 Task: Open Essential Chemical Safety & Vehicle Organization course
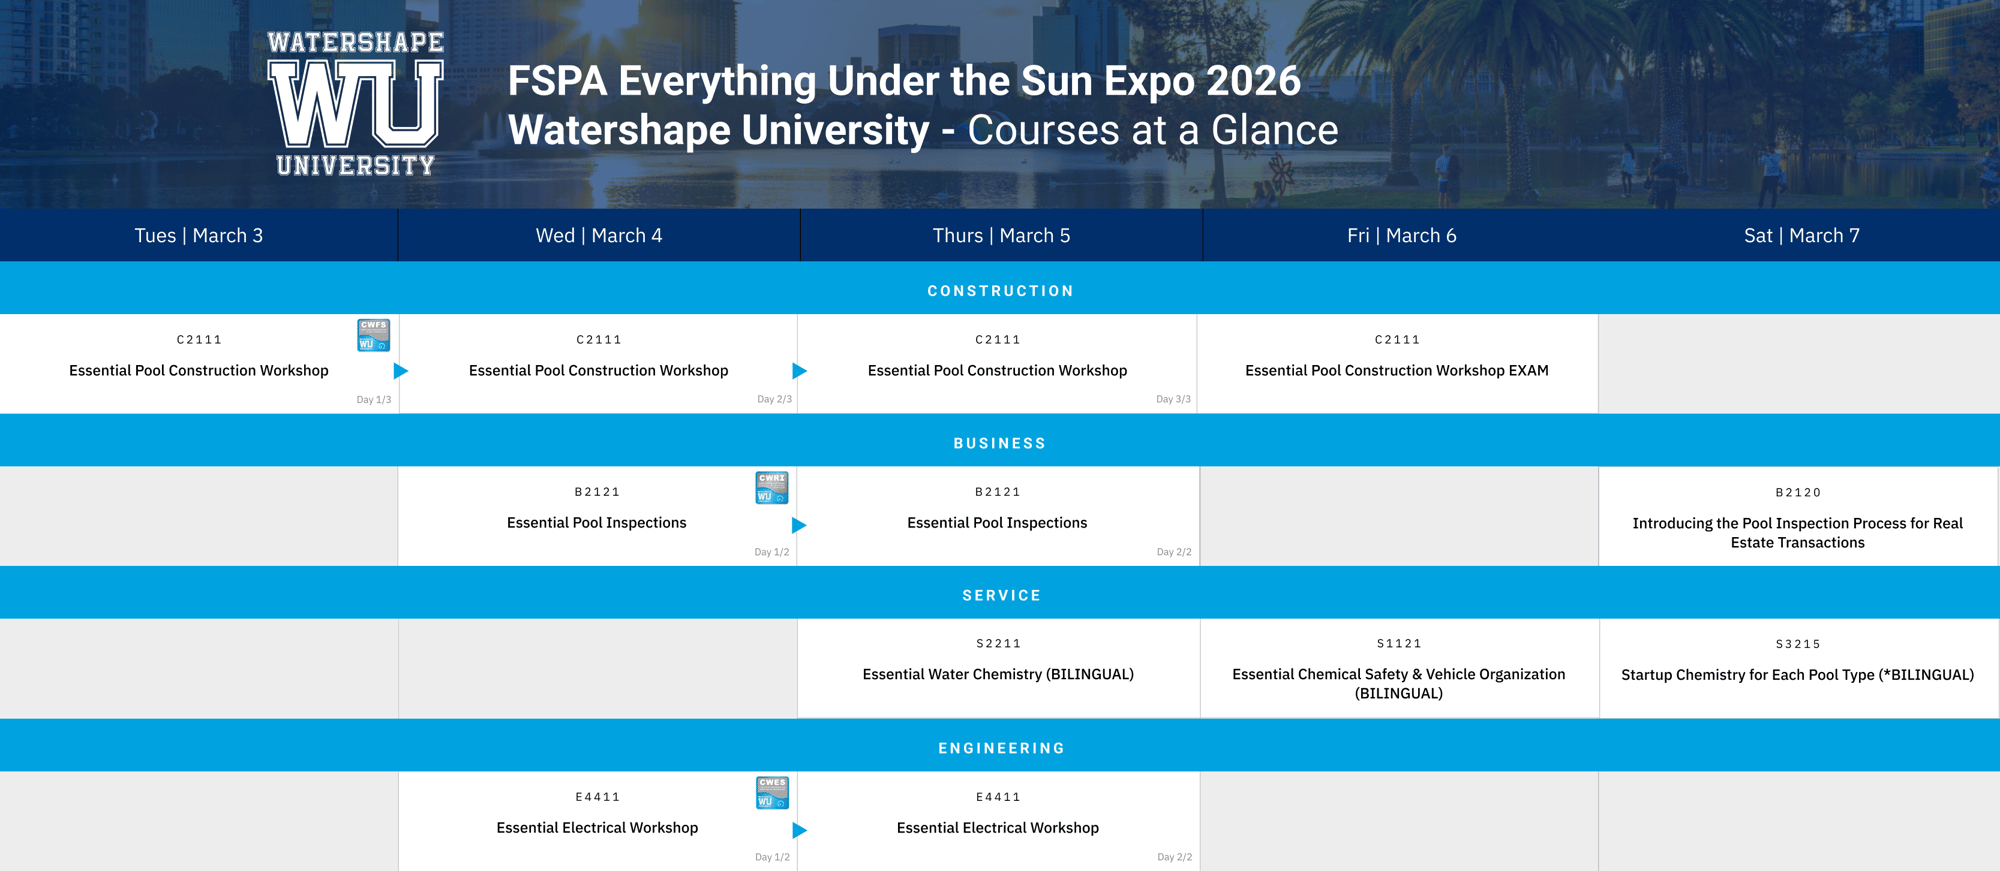tap(1398, 683)
